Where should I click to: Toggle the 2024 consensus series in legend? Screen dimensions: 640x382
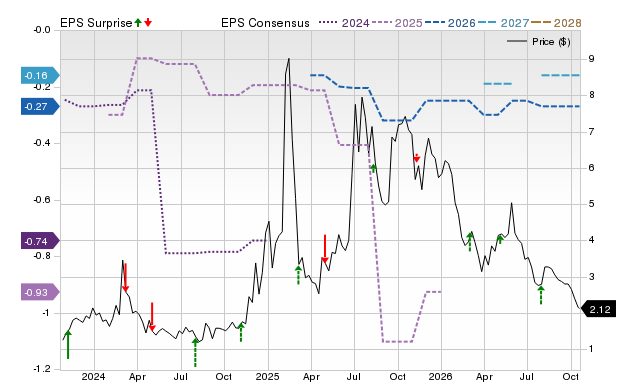click(344, 23)
